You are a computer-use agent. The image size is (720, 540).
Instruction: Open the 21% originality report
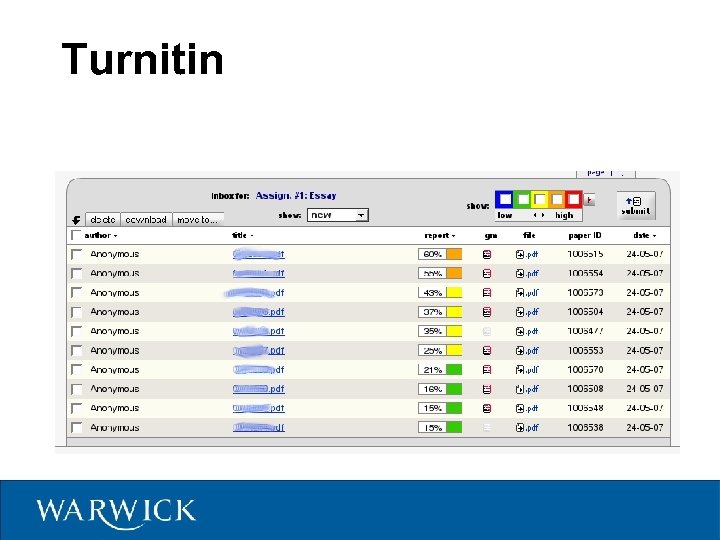(x=440, y=370)
